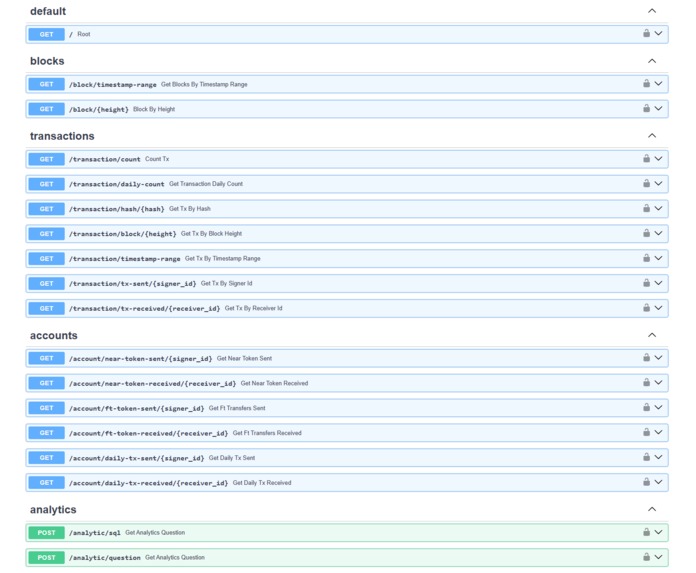Viewport: 696px width, 573px height.
Task: Click lock icon for /account/daily-tx-received/{receiver_id}
Action: point(646,482)
